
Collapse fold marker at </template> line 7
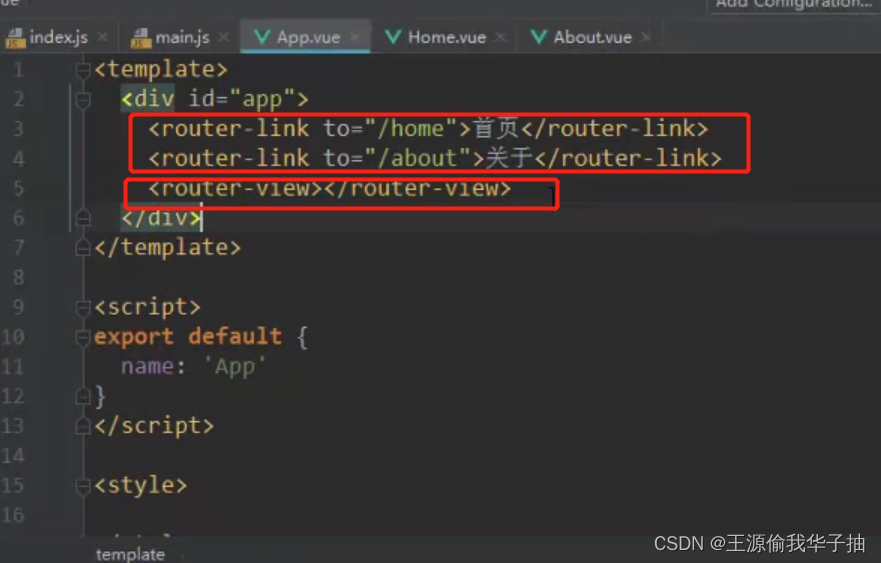[x=83, y=247]
